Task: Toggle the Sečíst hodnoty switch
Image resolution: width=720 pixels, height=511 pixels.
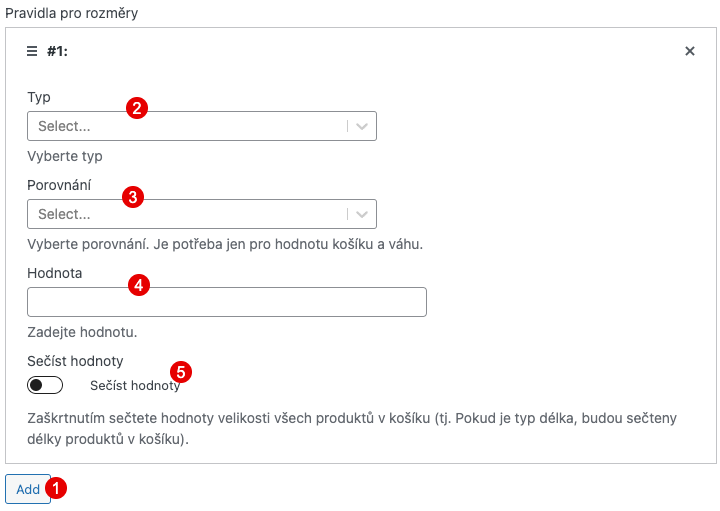Action: 45,385
